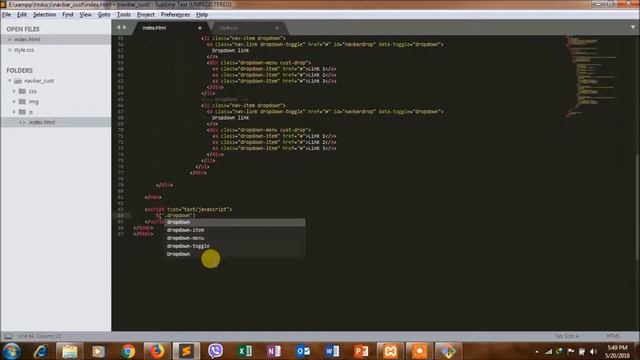Close index.html in Open Files list

(10, 39)
